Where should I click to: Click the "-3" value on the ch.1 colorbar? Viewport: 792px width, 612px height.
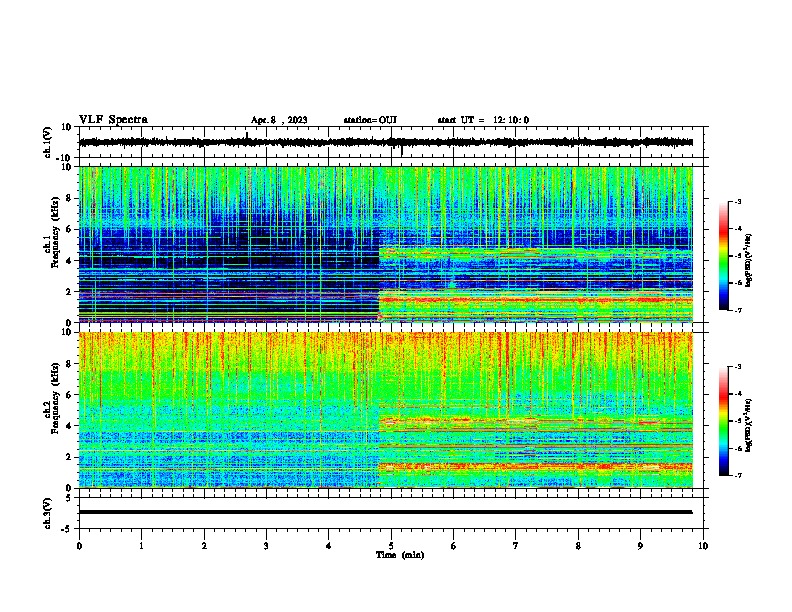pos(737,201)
